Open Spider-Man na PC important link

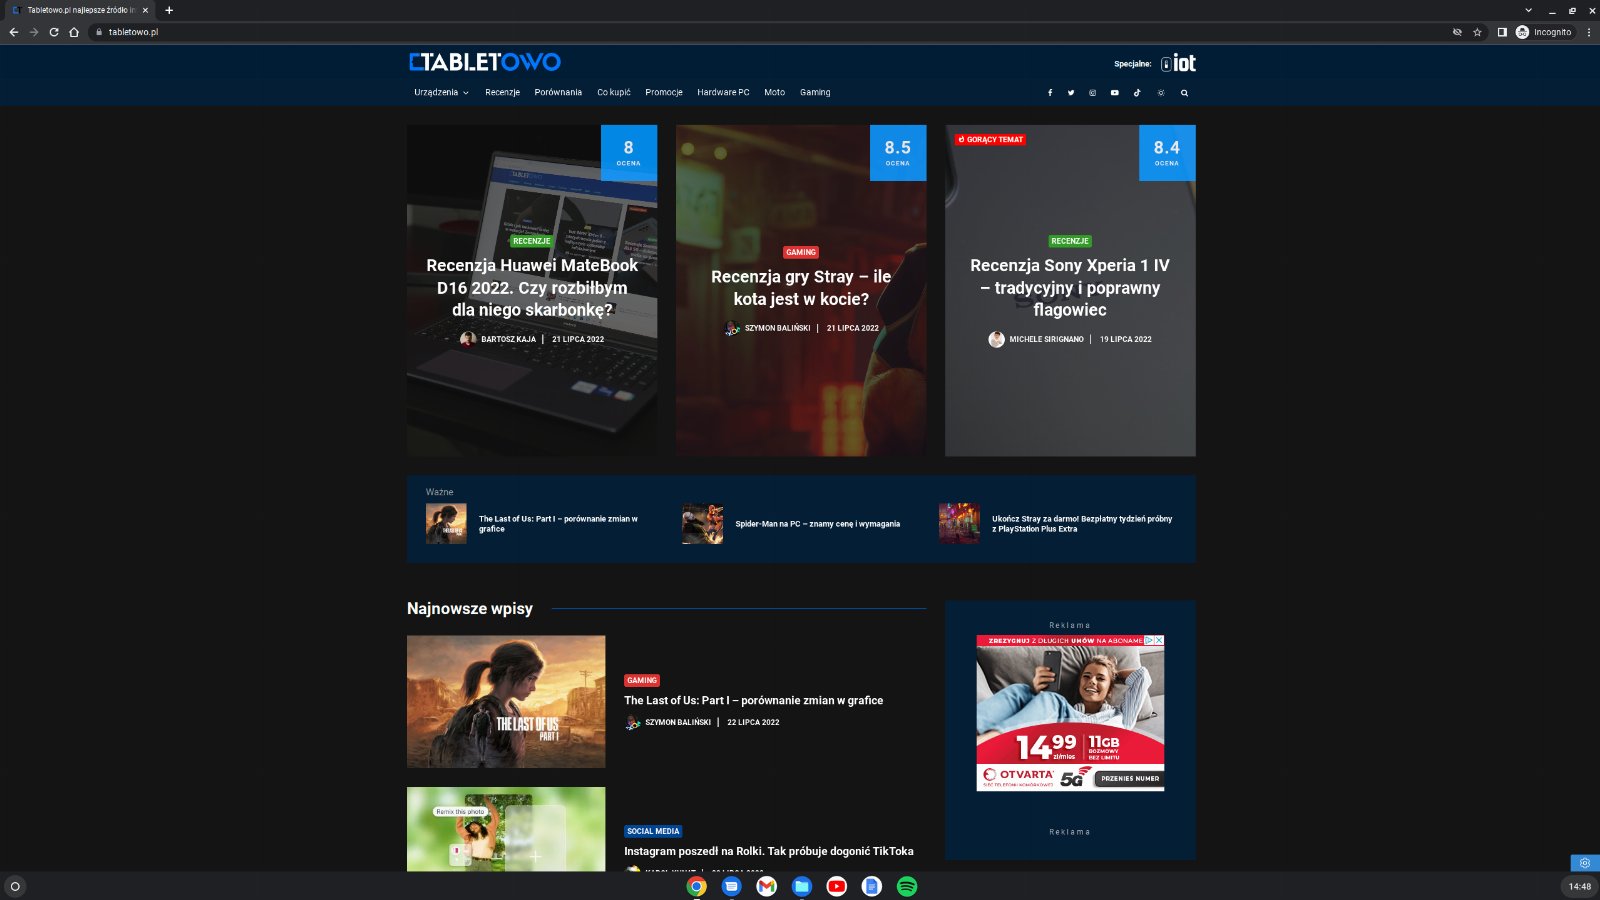click(817, 524)
